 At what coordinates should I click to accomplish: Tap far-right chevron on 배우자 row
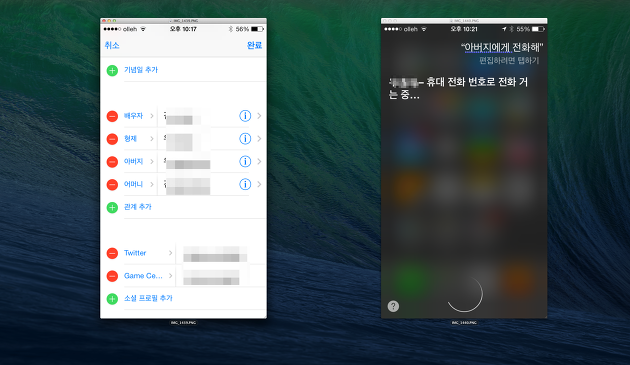pyautogui.click(x=259, y=116)
